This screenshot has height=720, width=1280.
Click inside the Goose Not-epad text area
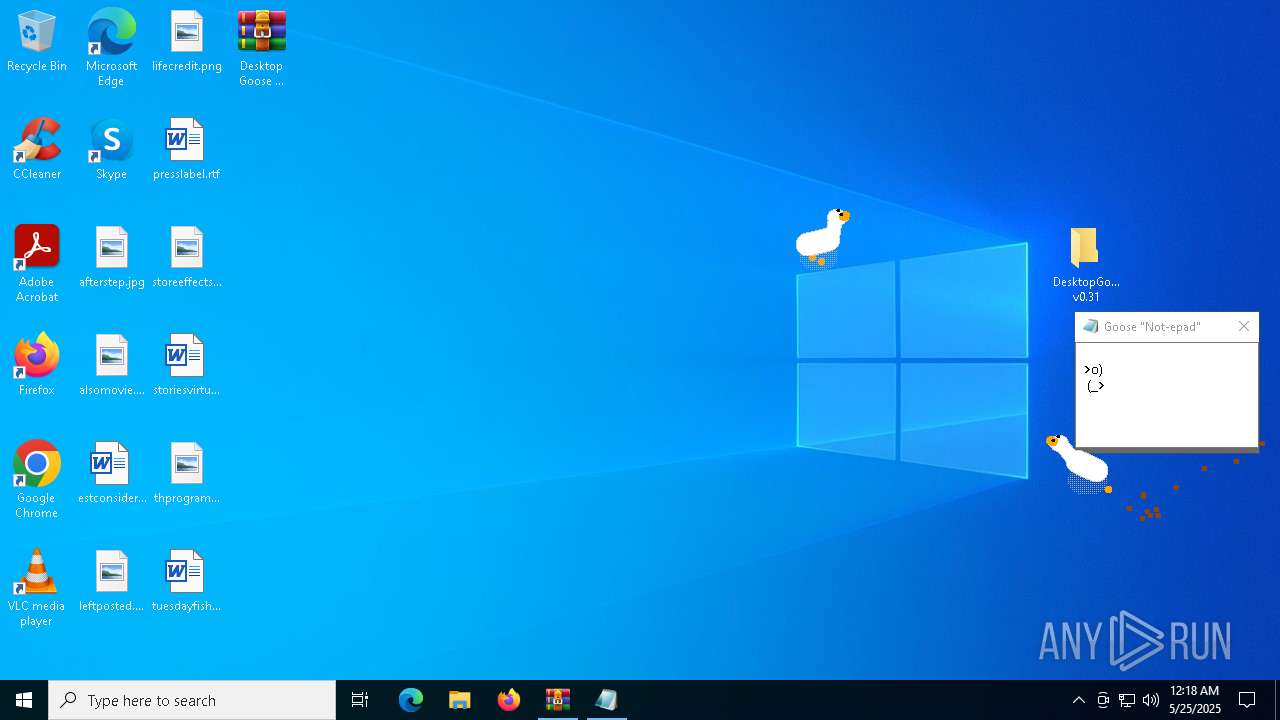click(x=1166, y=394)
